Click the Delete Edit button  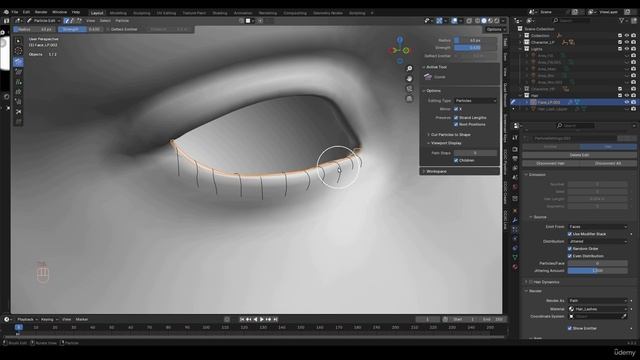click(579, 155)
